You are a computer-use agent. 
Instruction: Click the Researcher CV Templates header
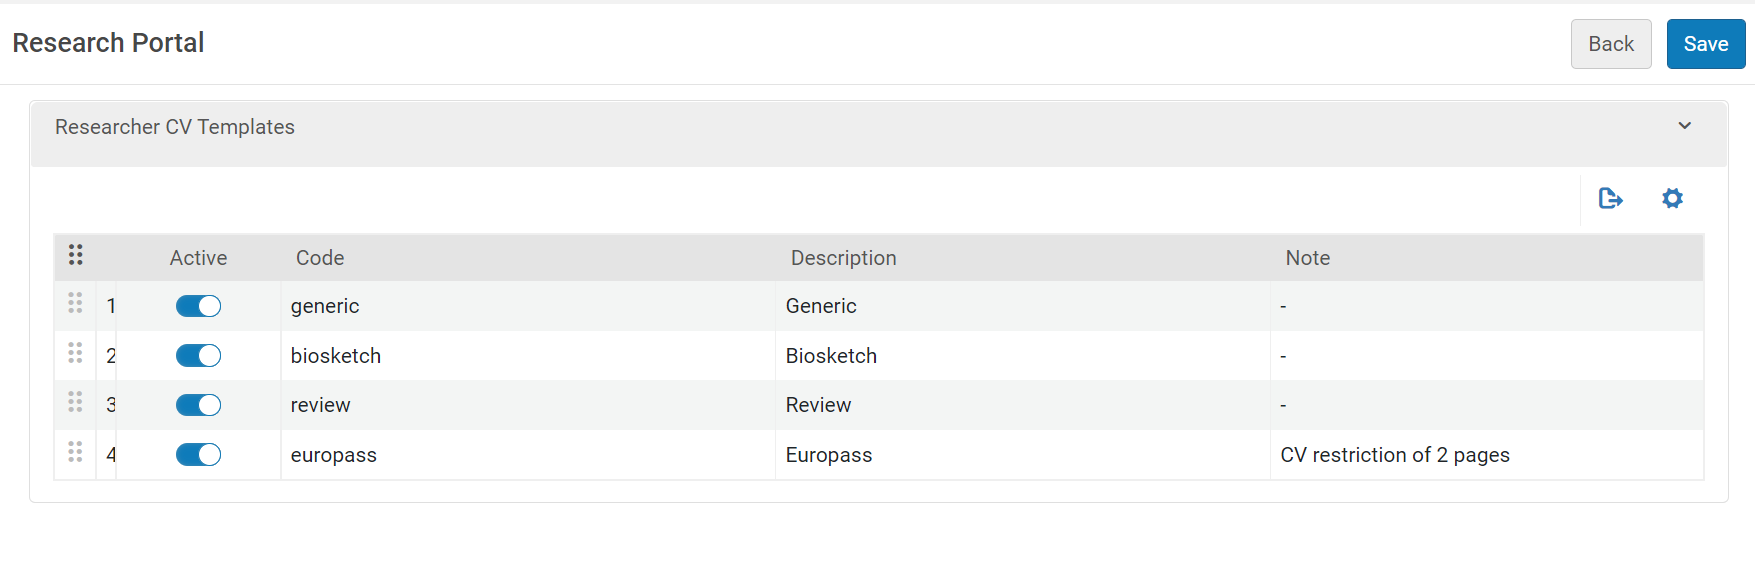pyautogui.click(x=175, y=127)
